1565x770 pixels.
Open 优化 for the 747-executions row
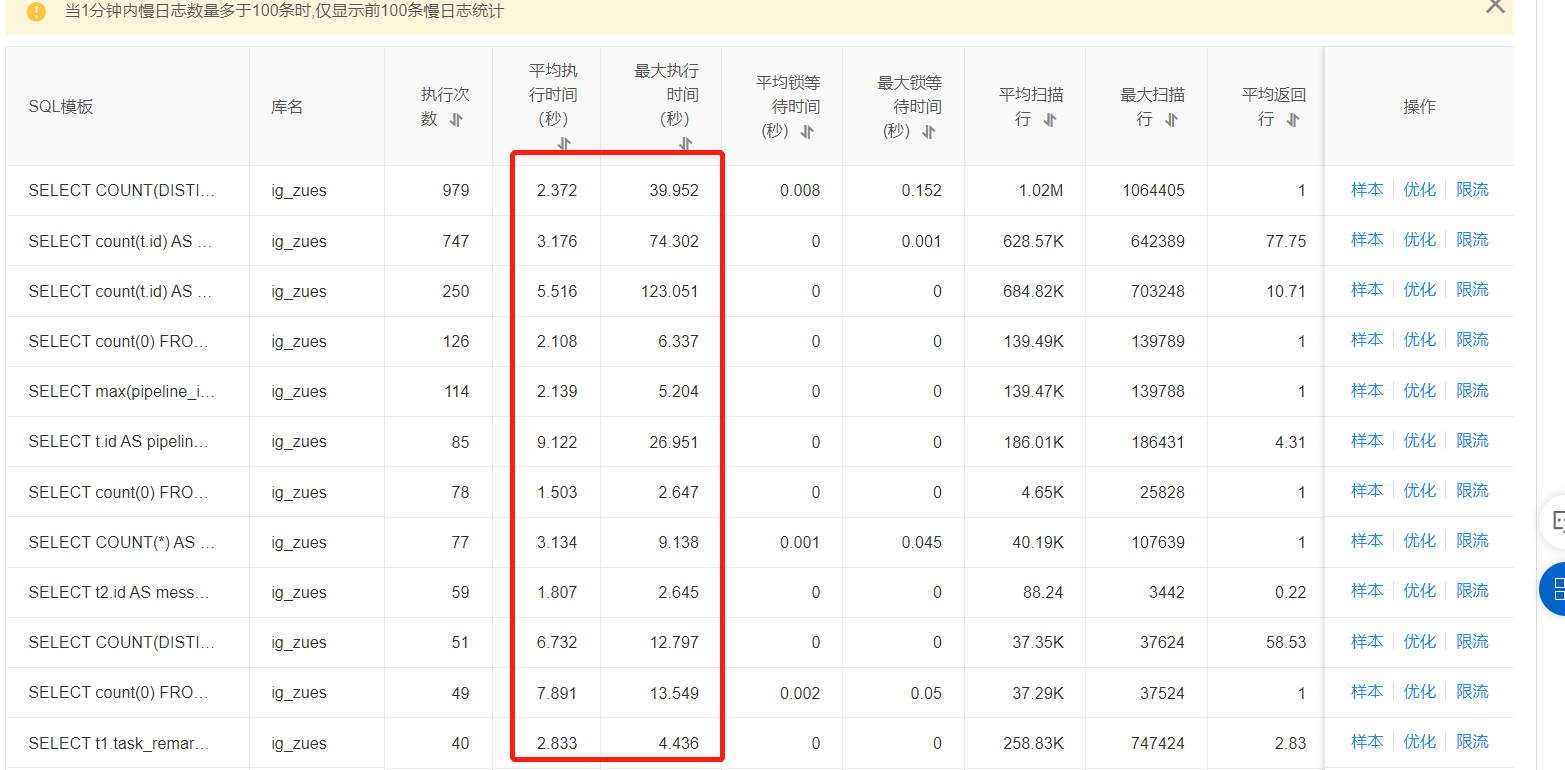click(x=1419, y=240)
